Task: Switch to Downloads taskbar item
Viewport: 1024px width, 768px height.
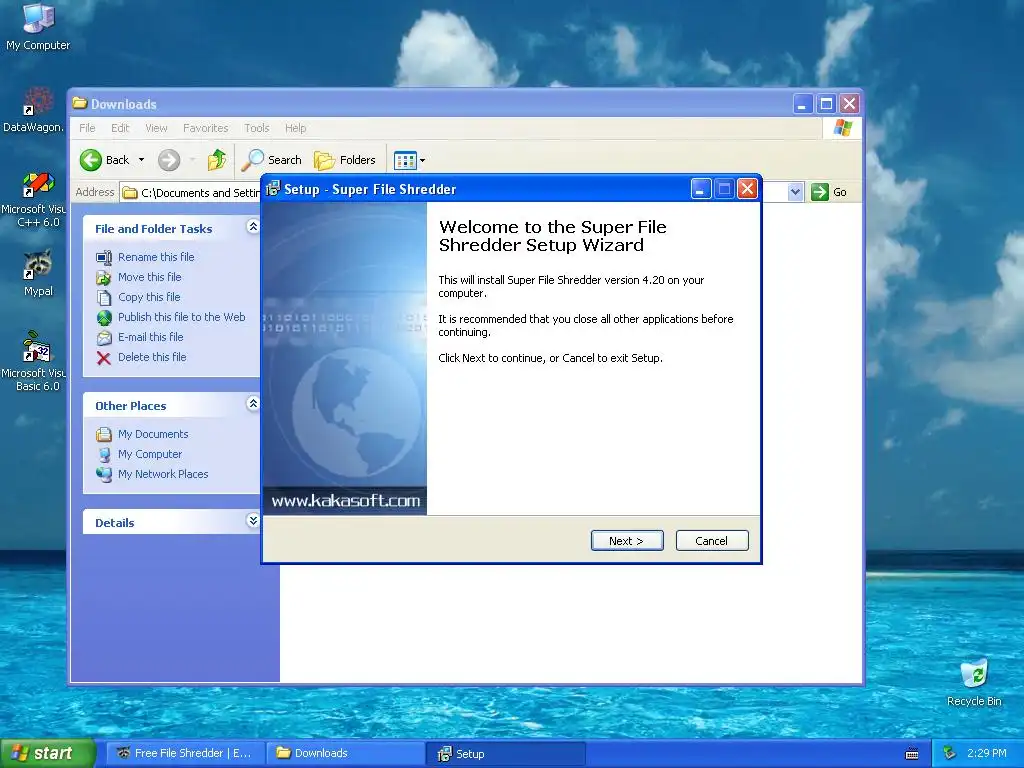Action: point(345,753)
